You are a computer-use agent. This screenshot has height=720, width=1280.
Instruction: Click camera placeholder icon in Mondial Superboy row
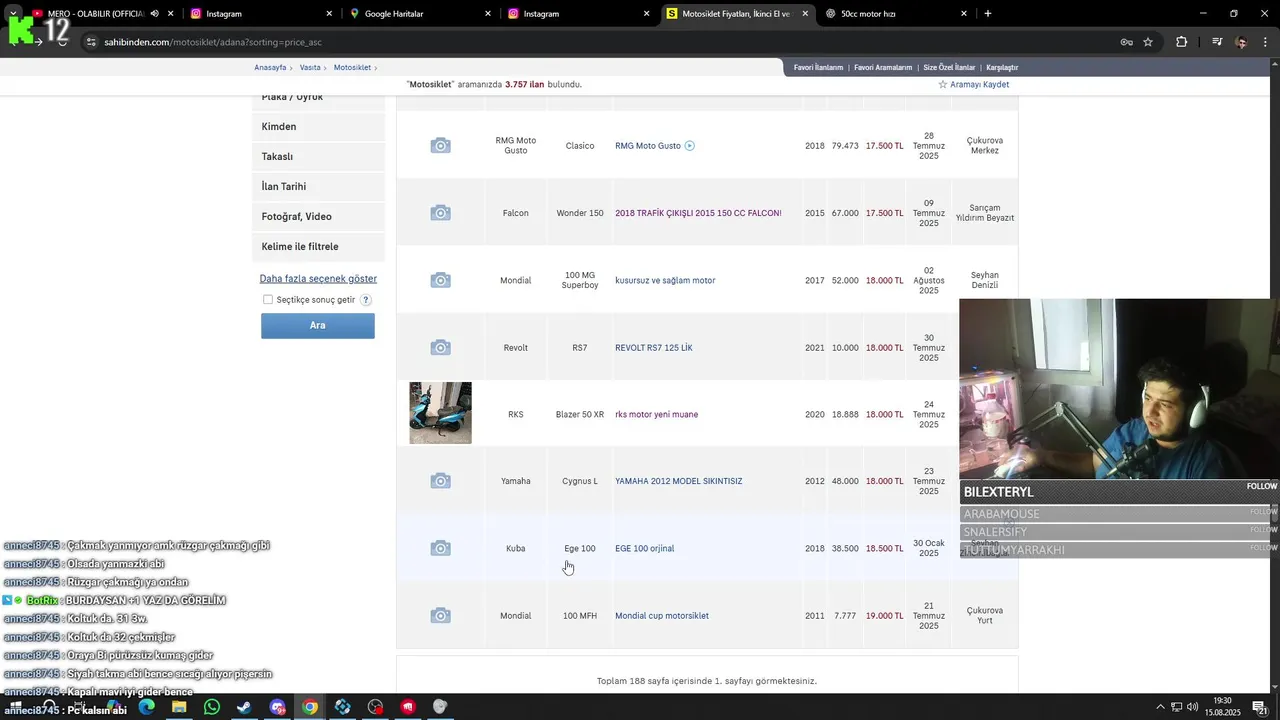[440, 280]
